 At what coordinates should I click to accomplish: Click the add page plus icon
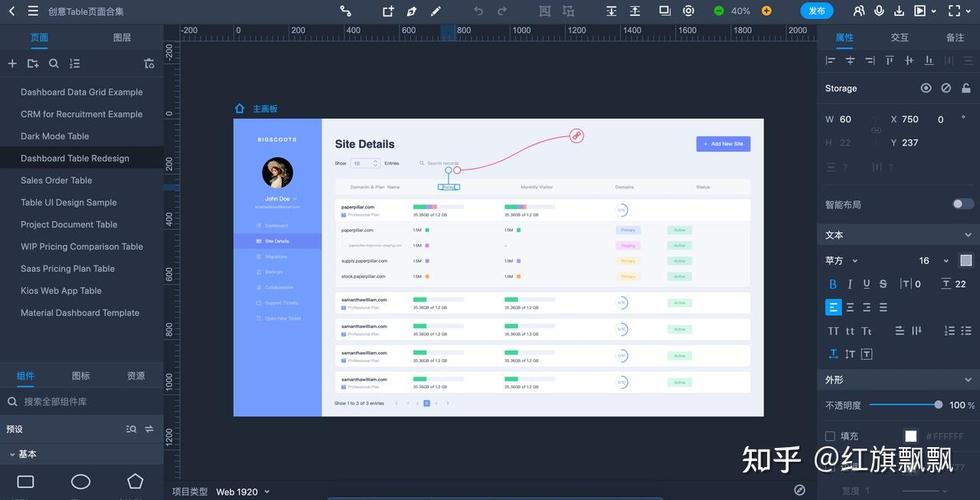pyautogui.click(x=12, y=64)
